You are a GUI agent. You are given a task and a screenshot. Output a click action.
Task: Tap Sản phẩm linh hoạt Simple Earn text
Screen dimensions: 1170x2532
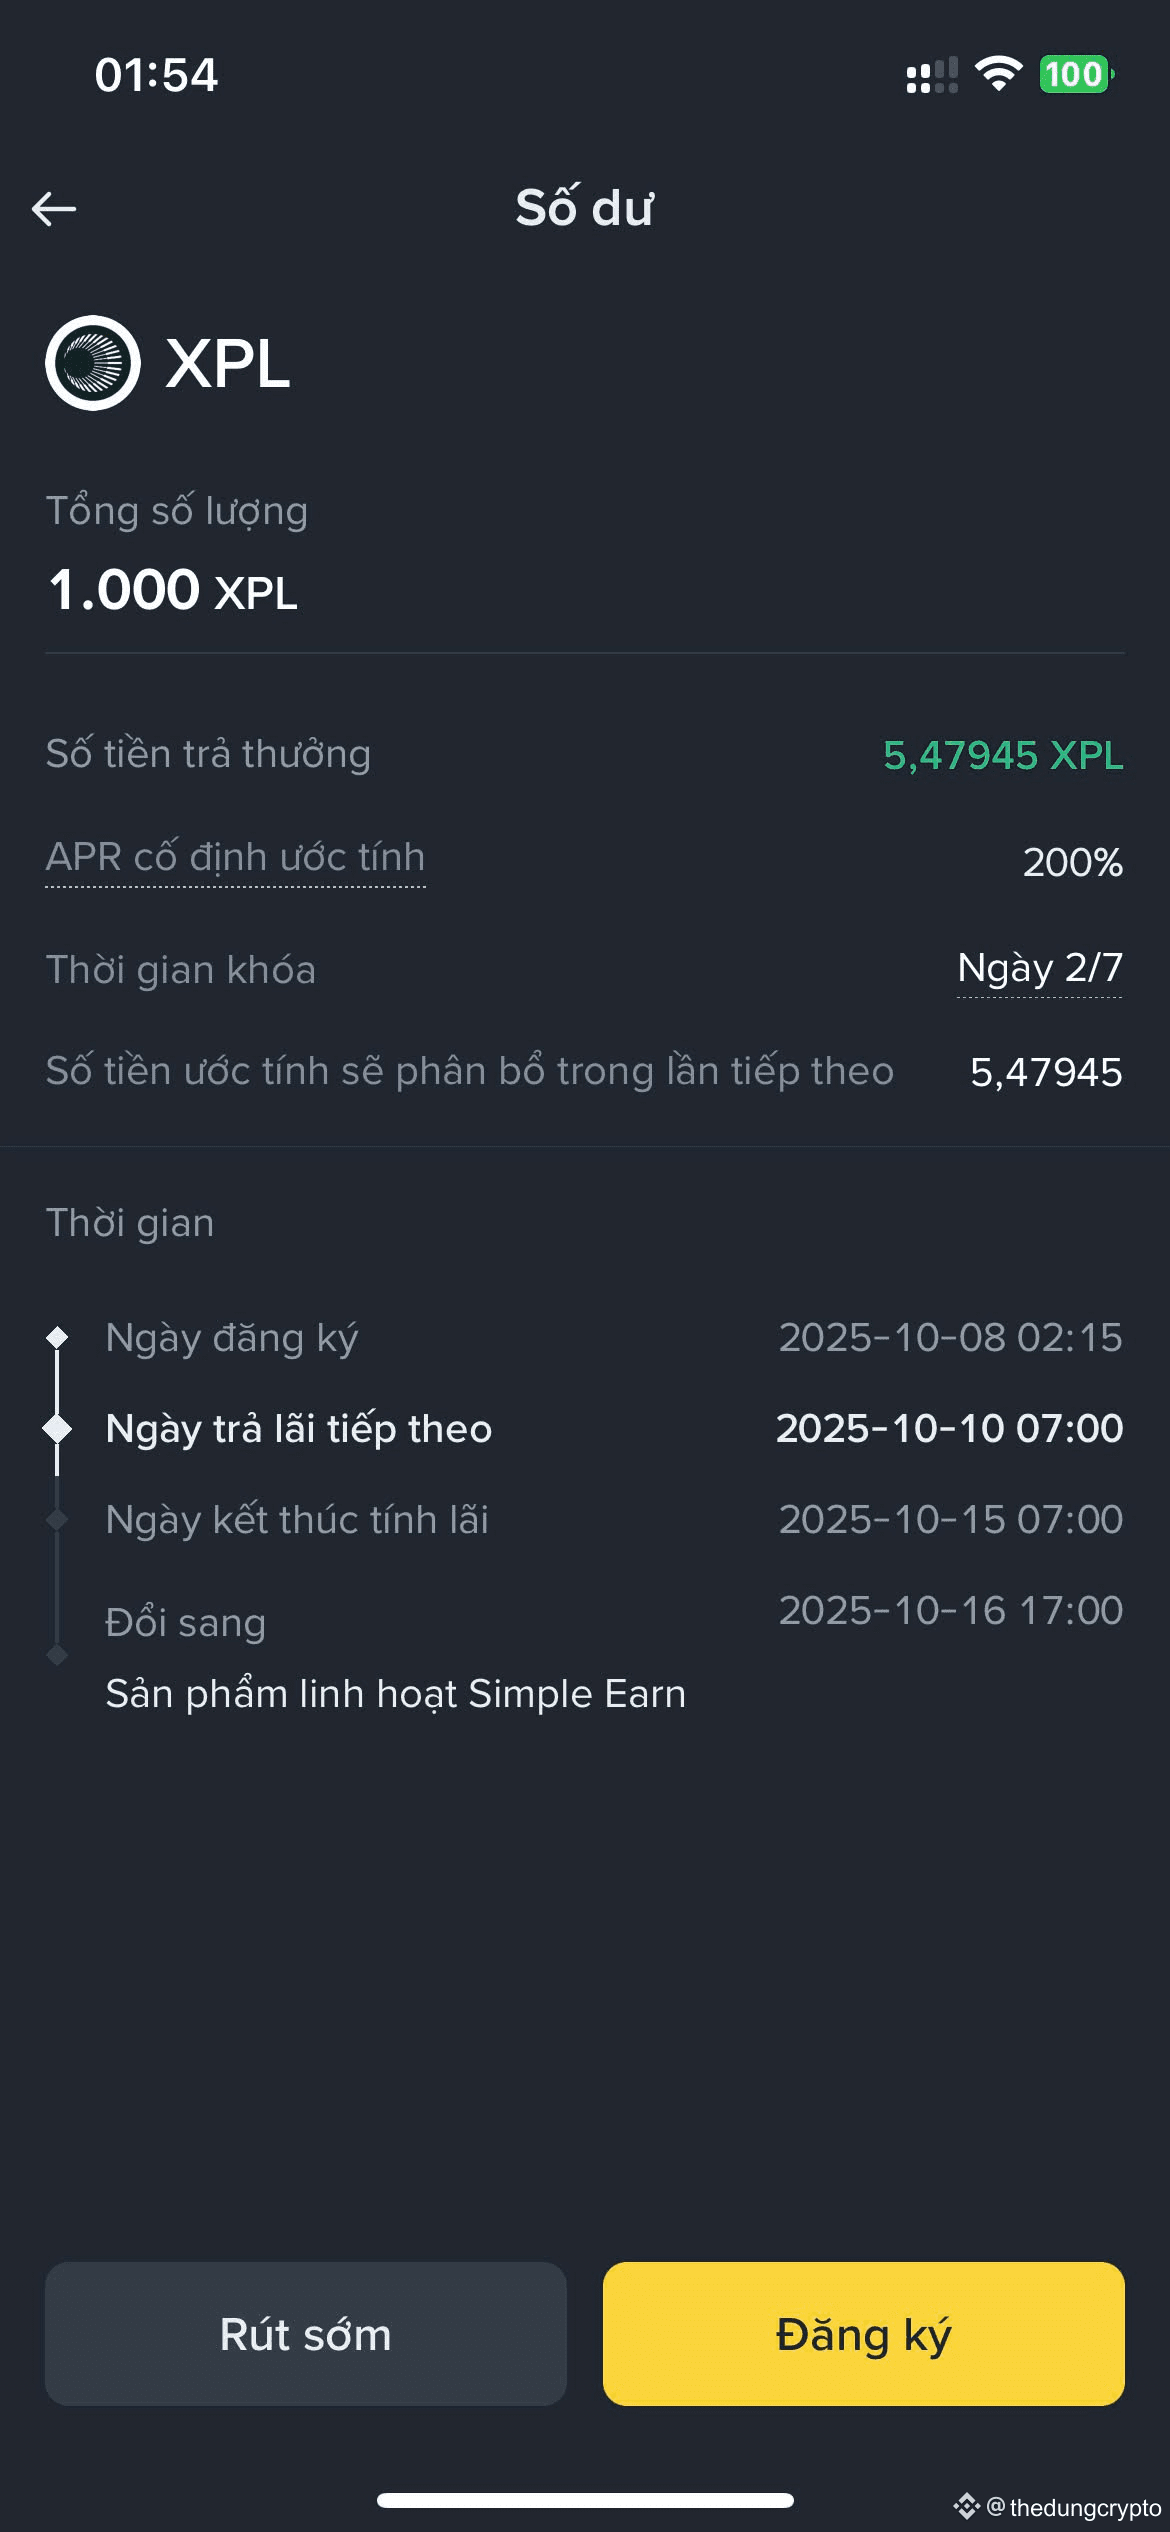coord(396,1694)
